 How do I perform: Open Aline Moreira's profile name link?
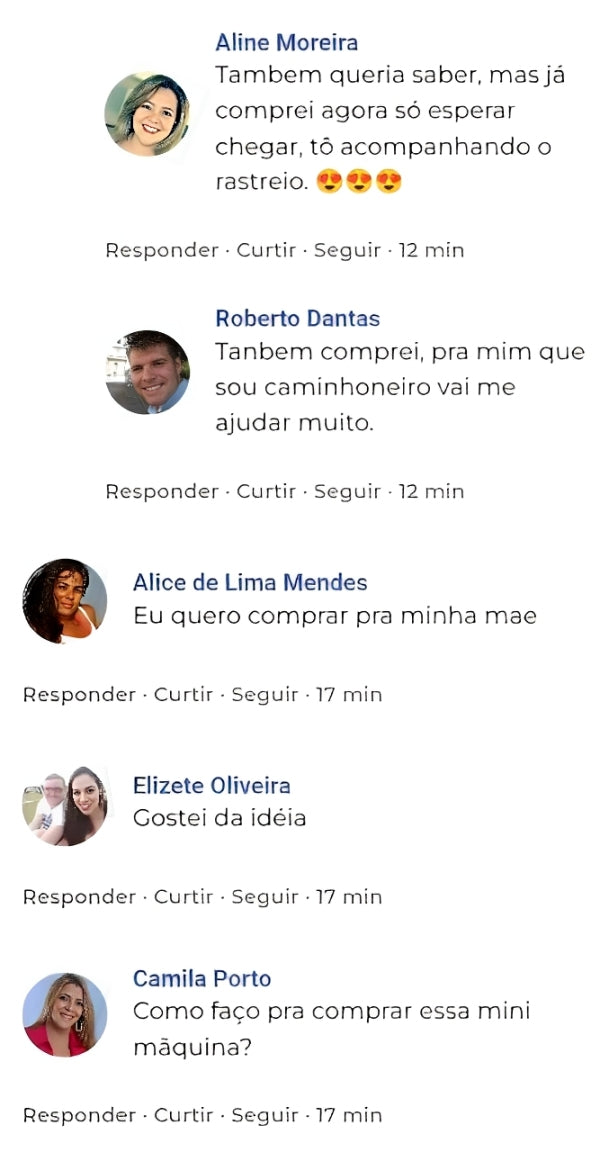pyautogui.click(x=286, y=43)
